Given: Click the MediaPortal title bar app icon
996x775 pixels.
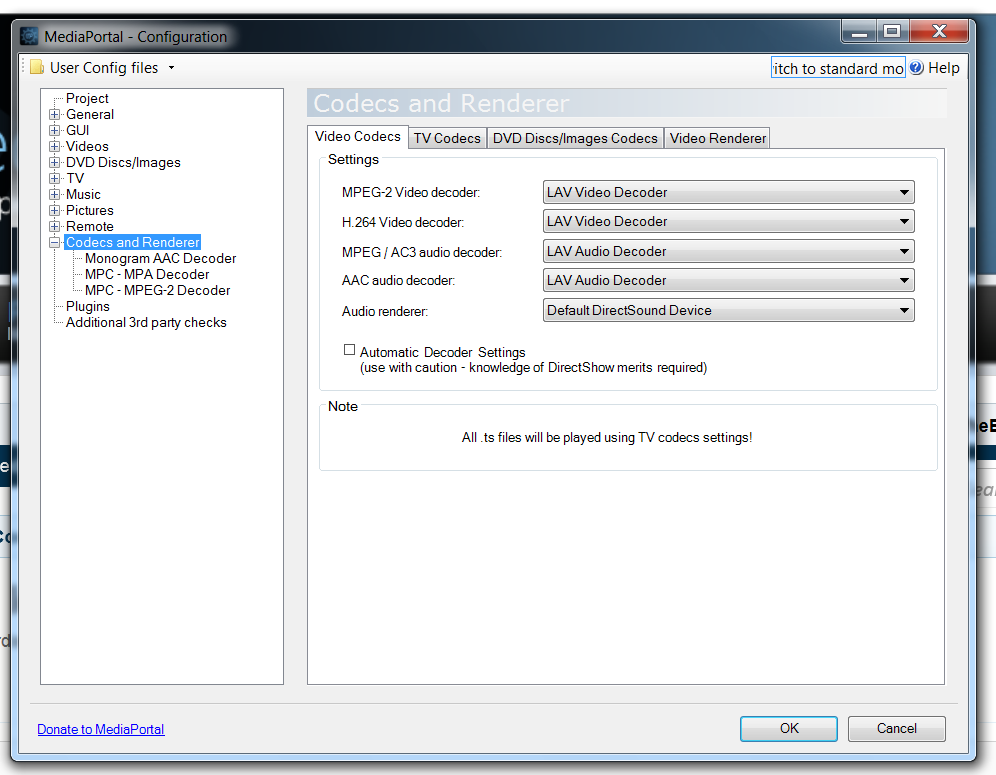Looking at the screenshot, I should [30, 37].
